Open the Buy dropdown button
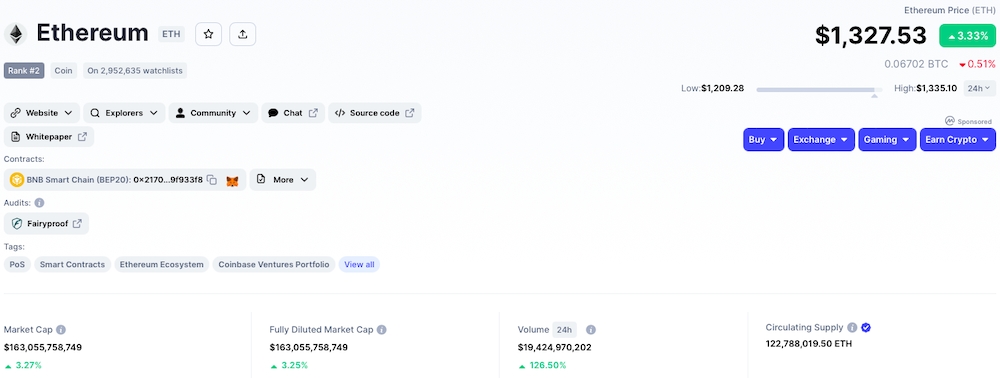Viewport: 1000px width, 378px height. tap(763, 140)
